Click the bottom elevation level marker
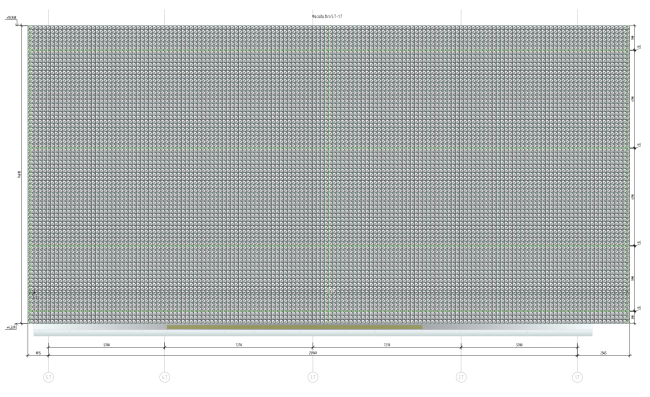The width and height of the screenshot is (650, 397). [11, 327]
